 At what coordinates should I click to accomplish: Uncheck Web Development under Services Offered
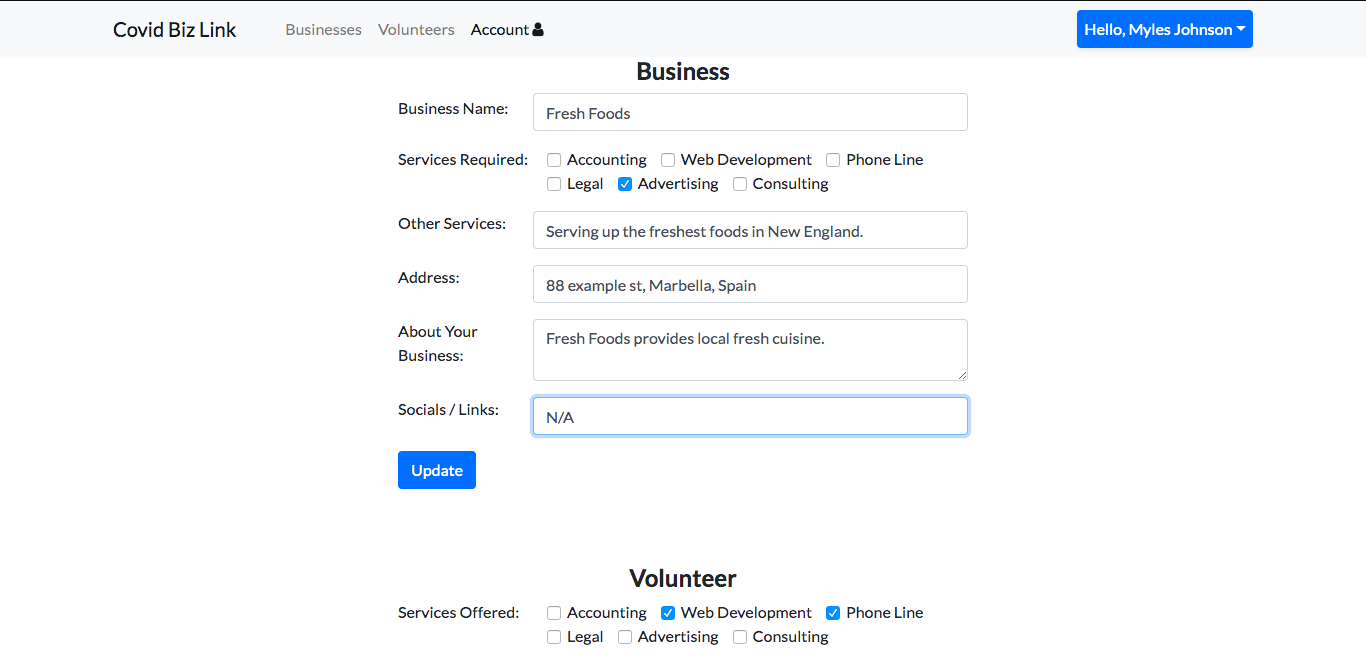click(x=668, y=613)
